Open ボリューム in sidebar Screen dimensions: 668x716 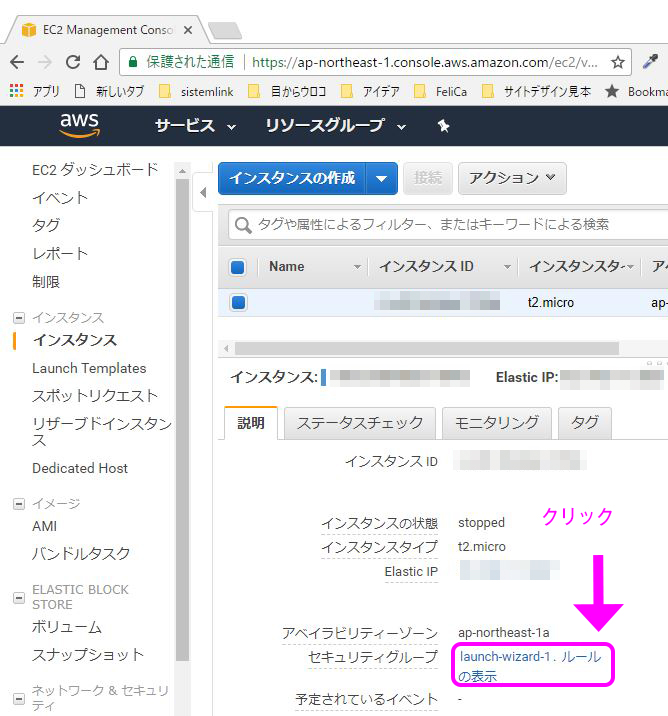tap(67, 627)
